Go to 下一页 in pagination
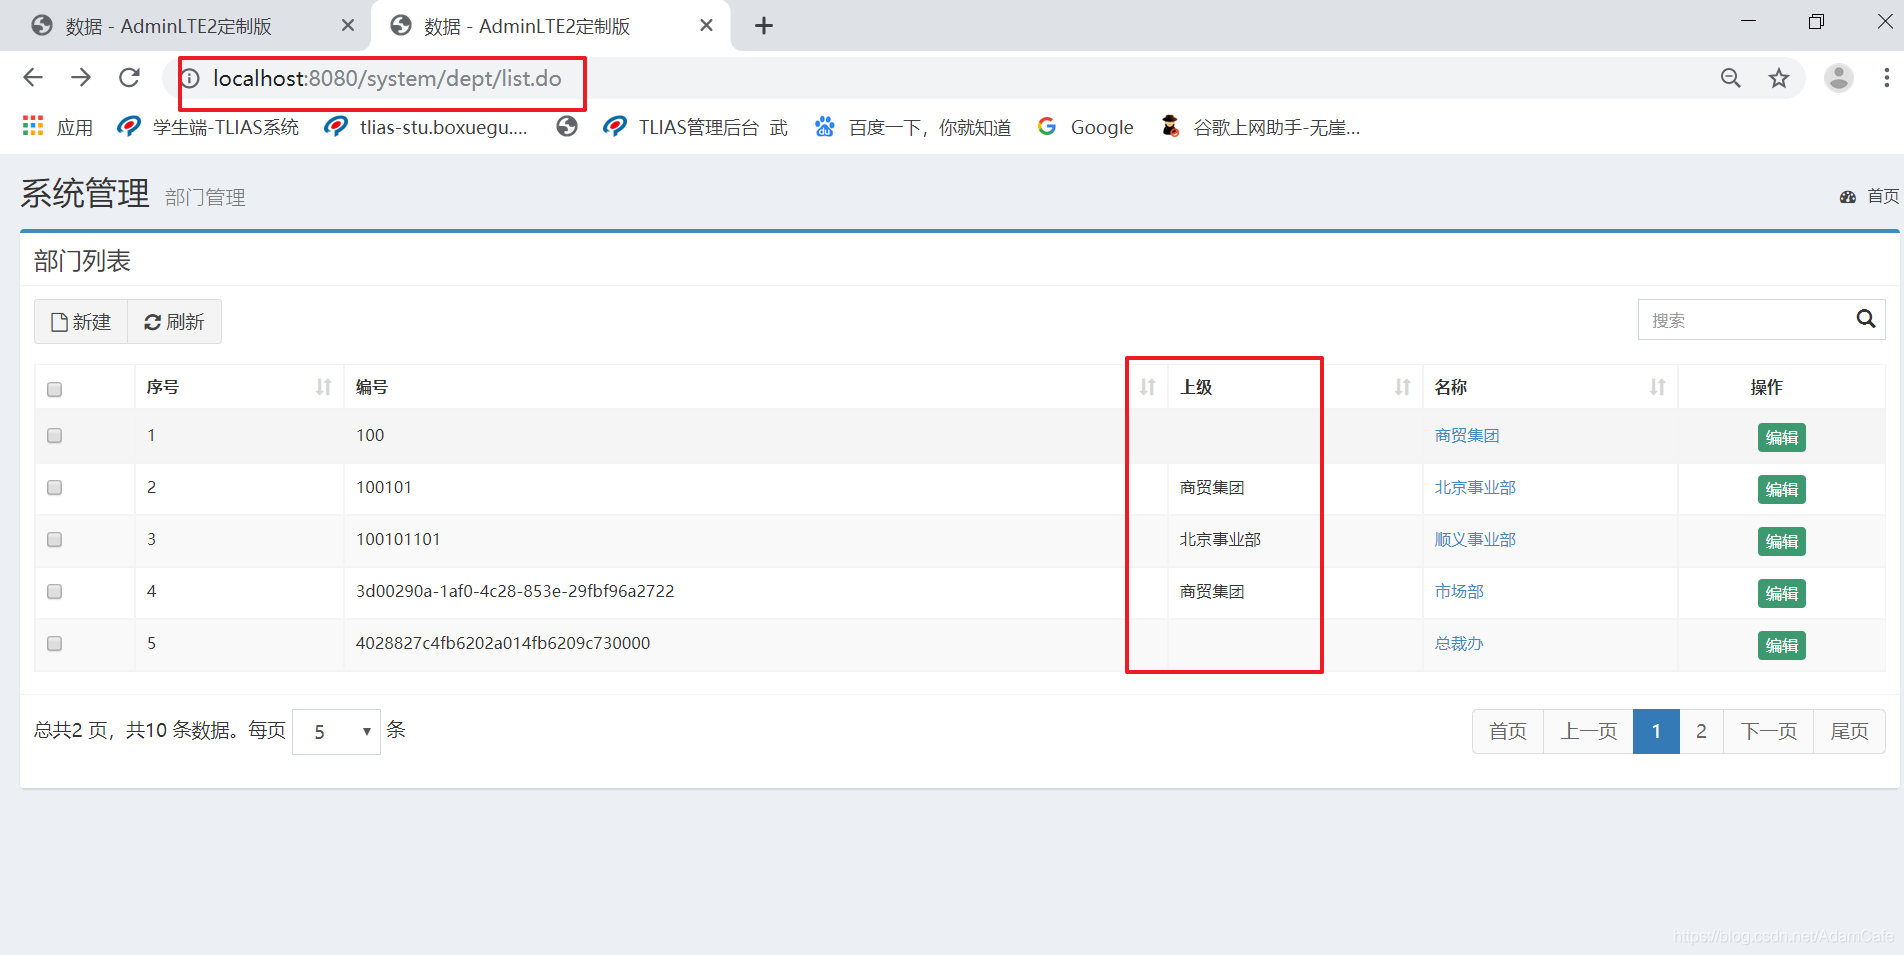The image size is (1904, 955). (x=1769, y=731)
